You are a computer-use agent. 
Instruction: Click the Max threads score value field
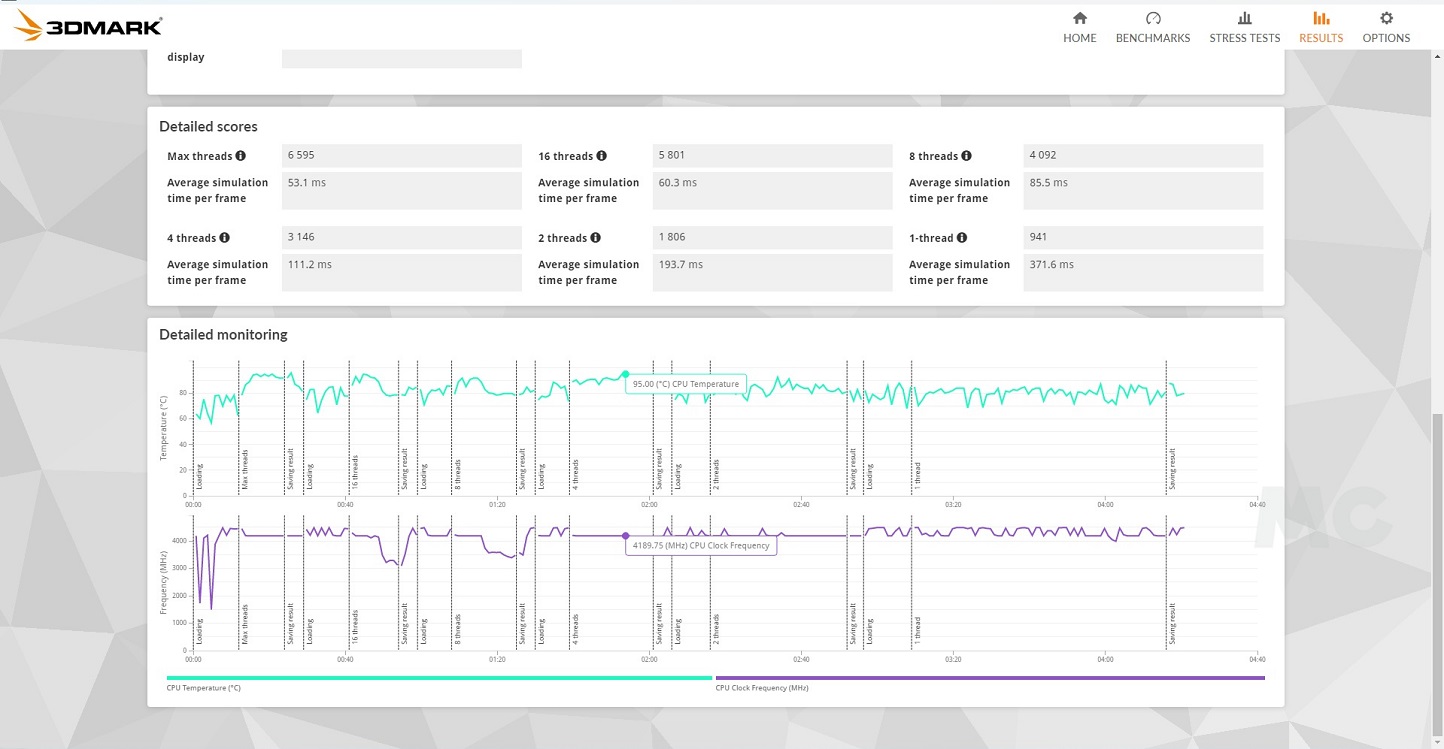(401, 156)
